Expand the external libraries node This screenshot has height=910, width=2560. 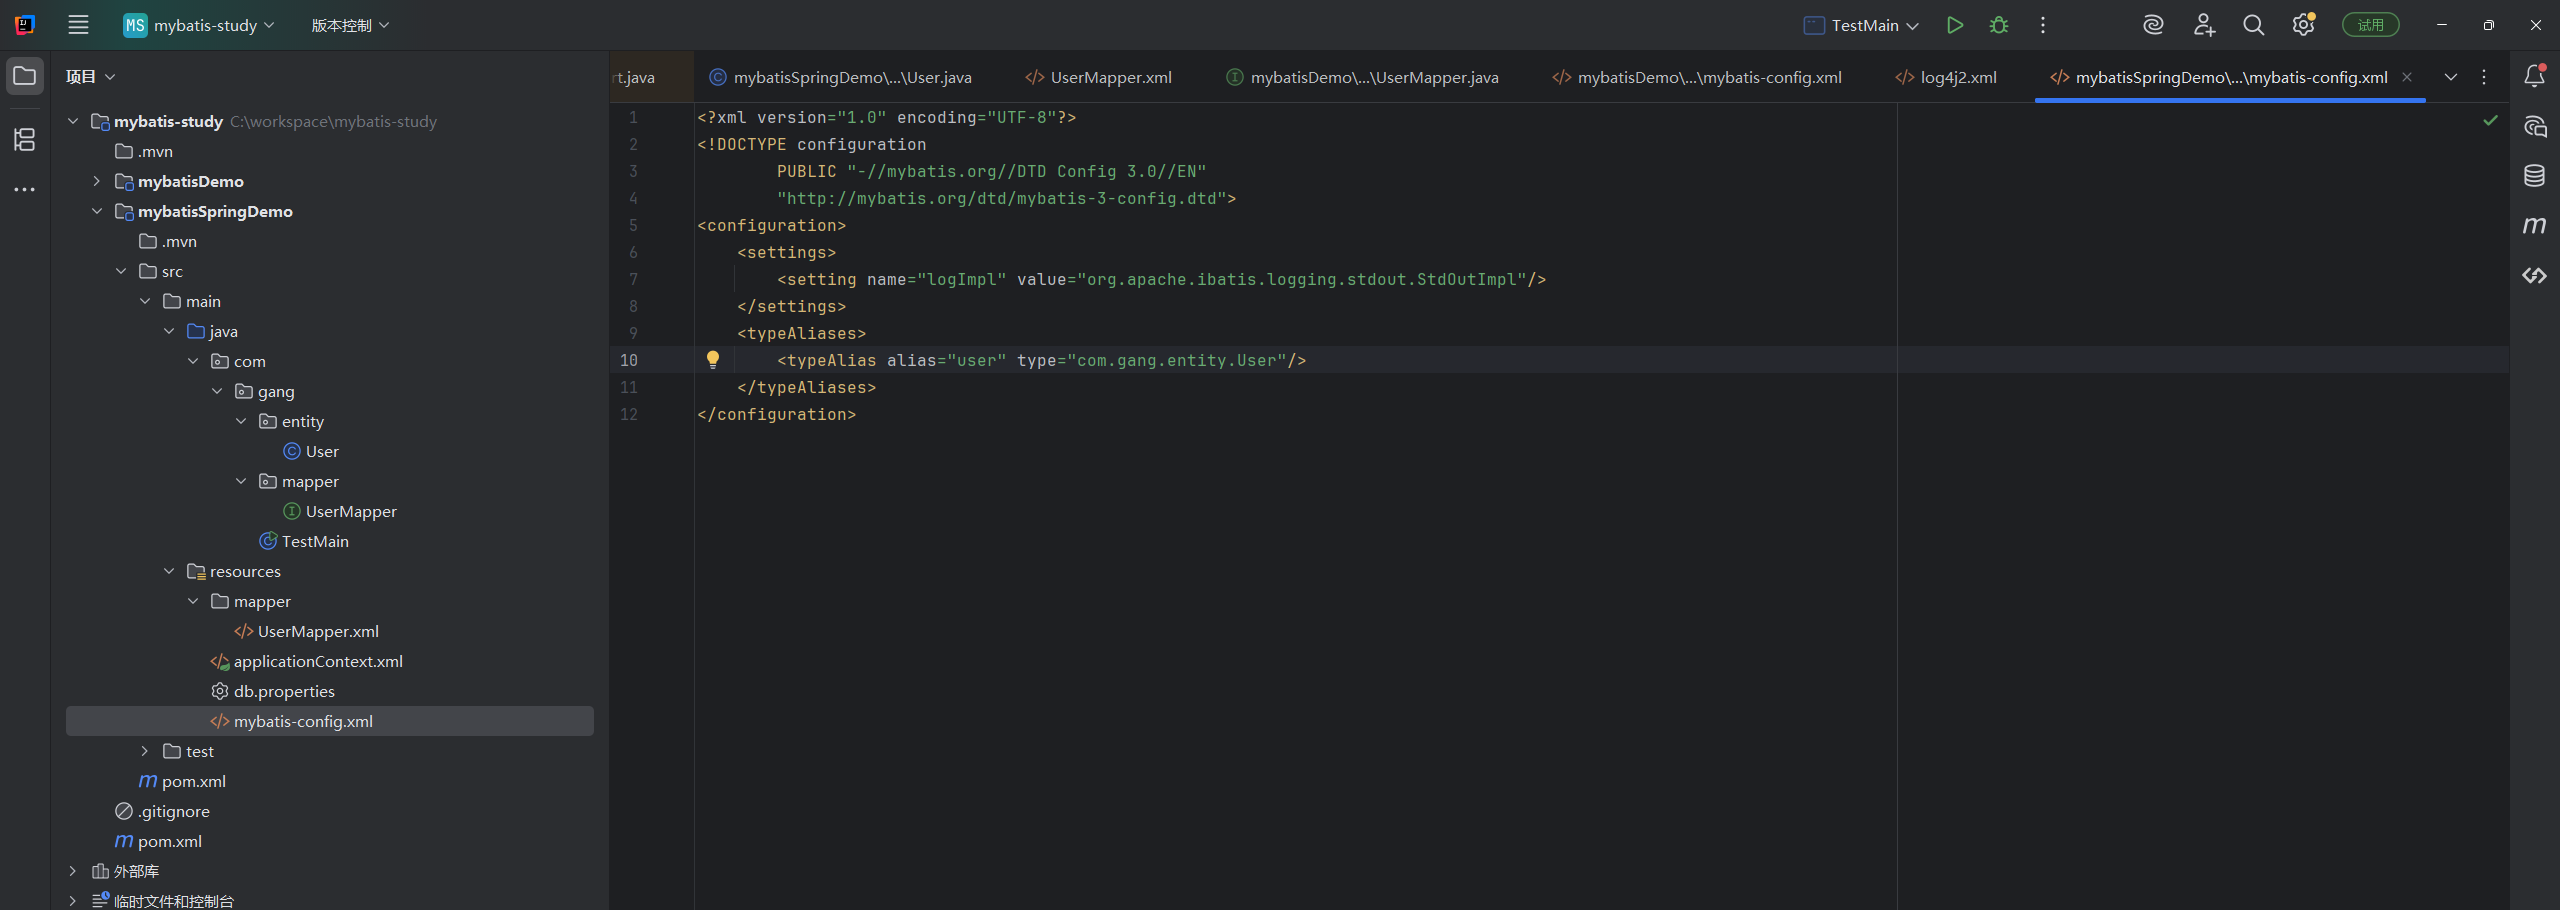(73, 871)
